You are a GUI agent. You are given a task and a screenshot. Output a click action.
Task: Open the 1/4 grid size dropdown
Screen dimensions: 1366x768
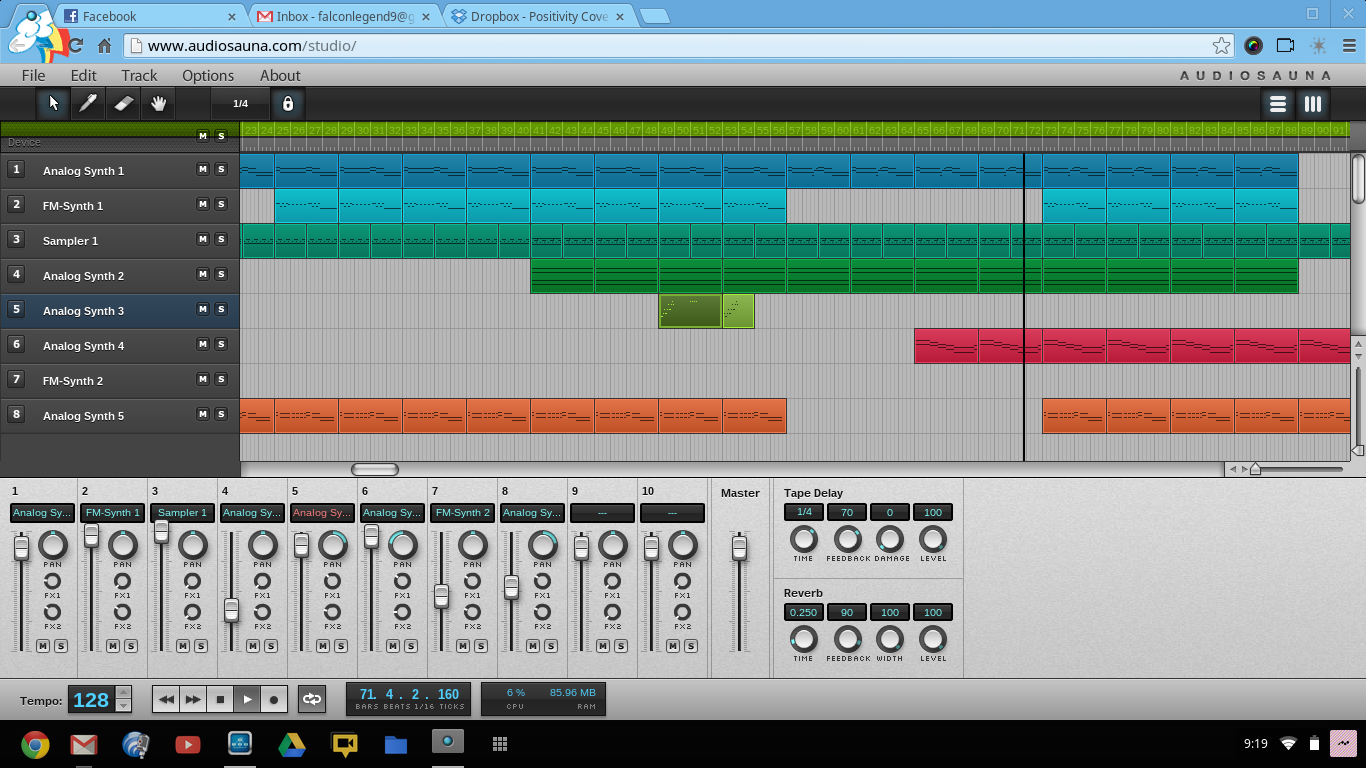tap(240, 103)
